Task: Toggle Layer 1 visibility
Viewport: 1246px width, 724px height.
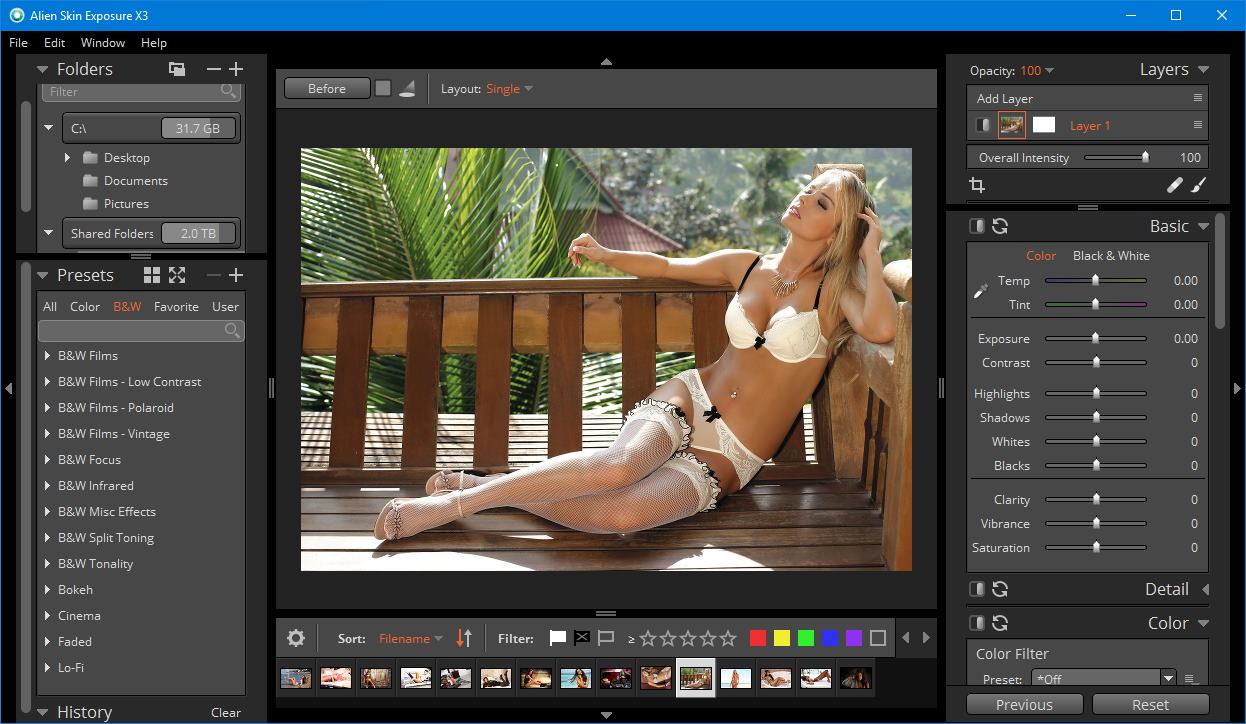Action: [x=983, y=125]
